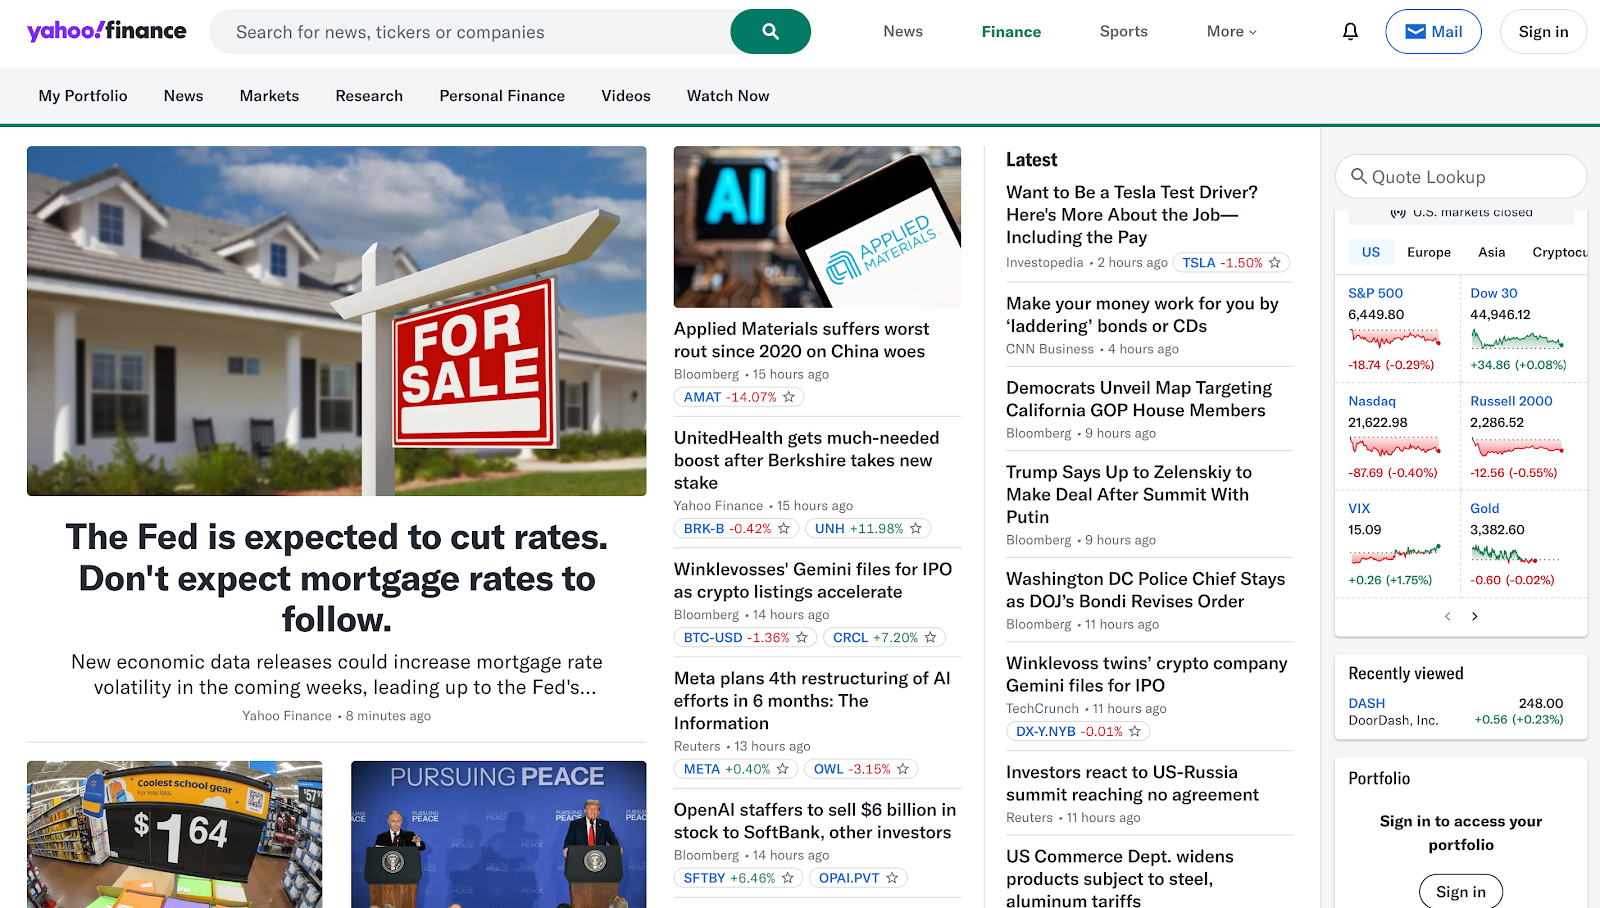The image size is (1600, 908).
Task: Open the Markets menu
Action: (269, 96)
